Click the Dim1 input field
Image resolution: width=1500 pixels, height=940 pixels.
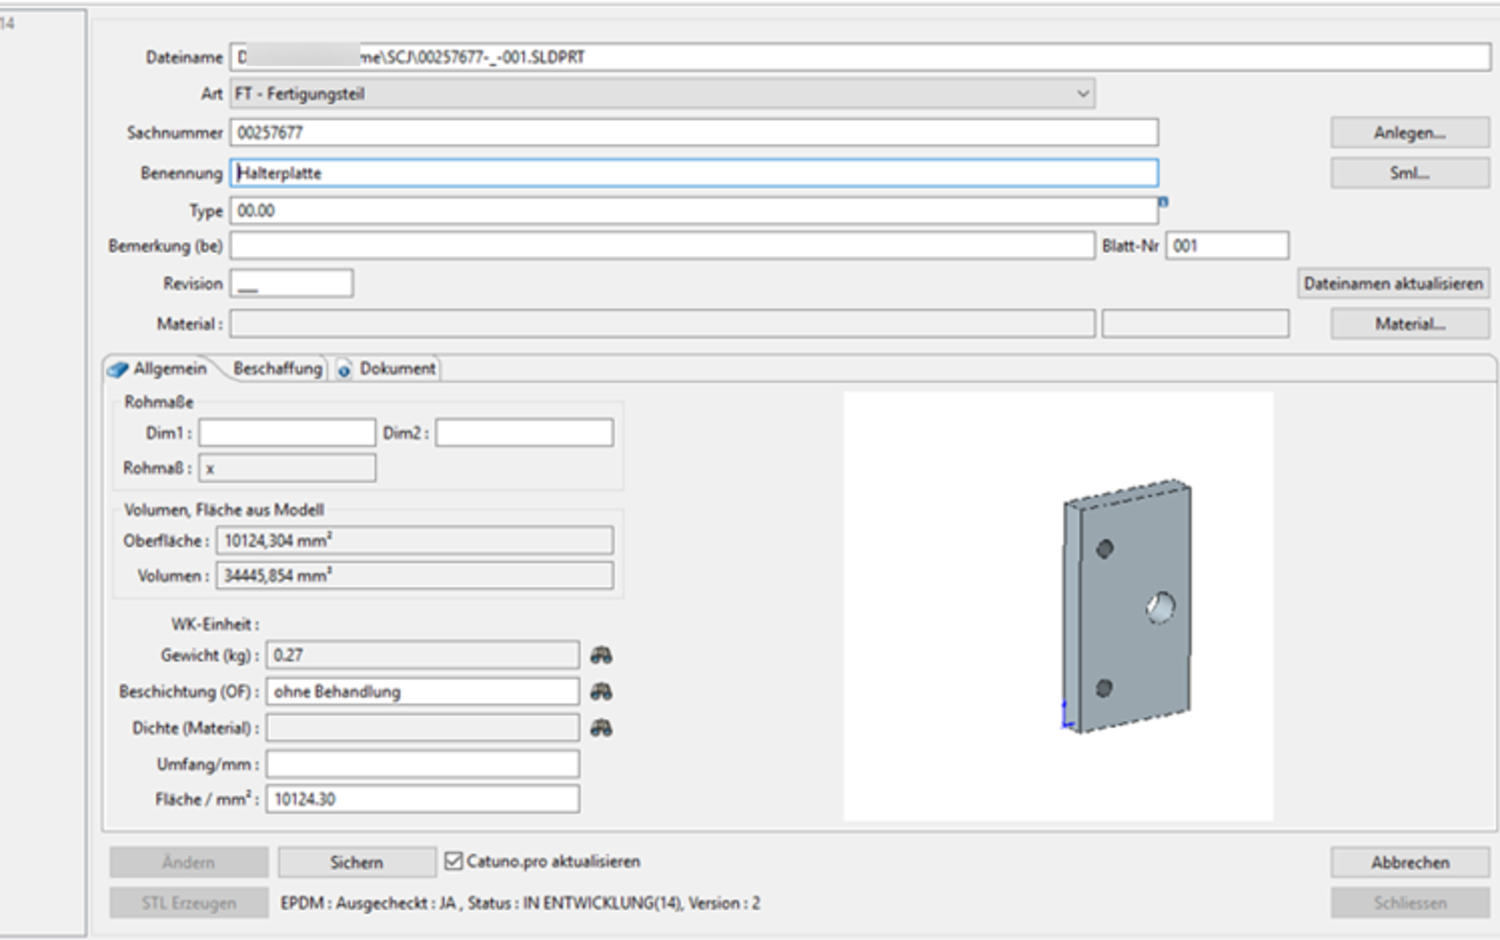tap(287, 433)
